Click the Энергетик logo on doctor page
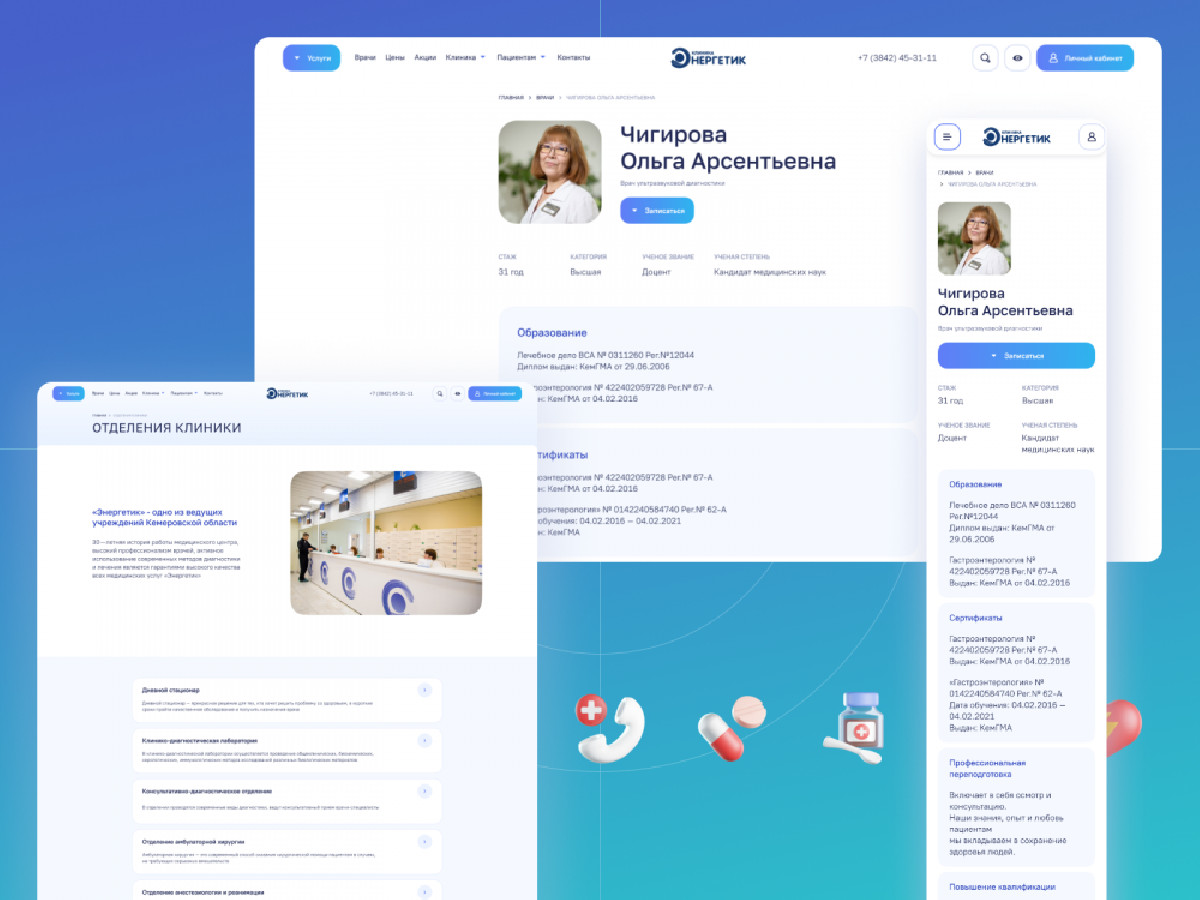Viewport: 1200px width, 900px height. coord(708,58)
